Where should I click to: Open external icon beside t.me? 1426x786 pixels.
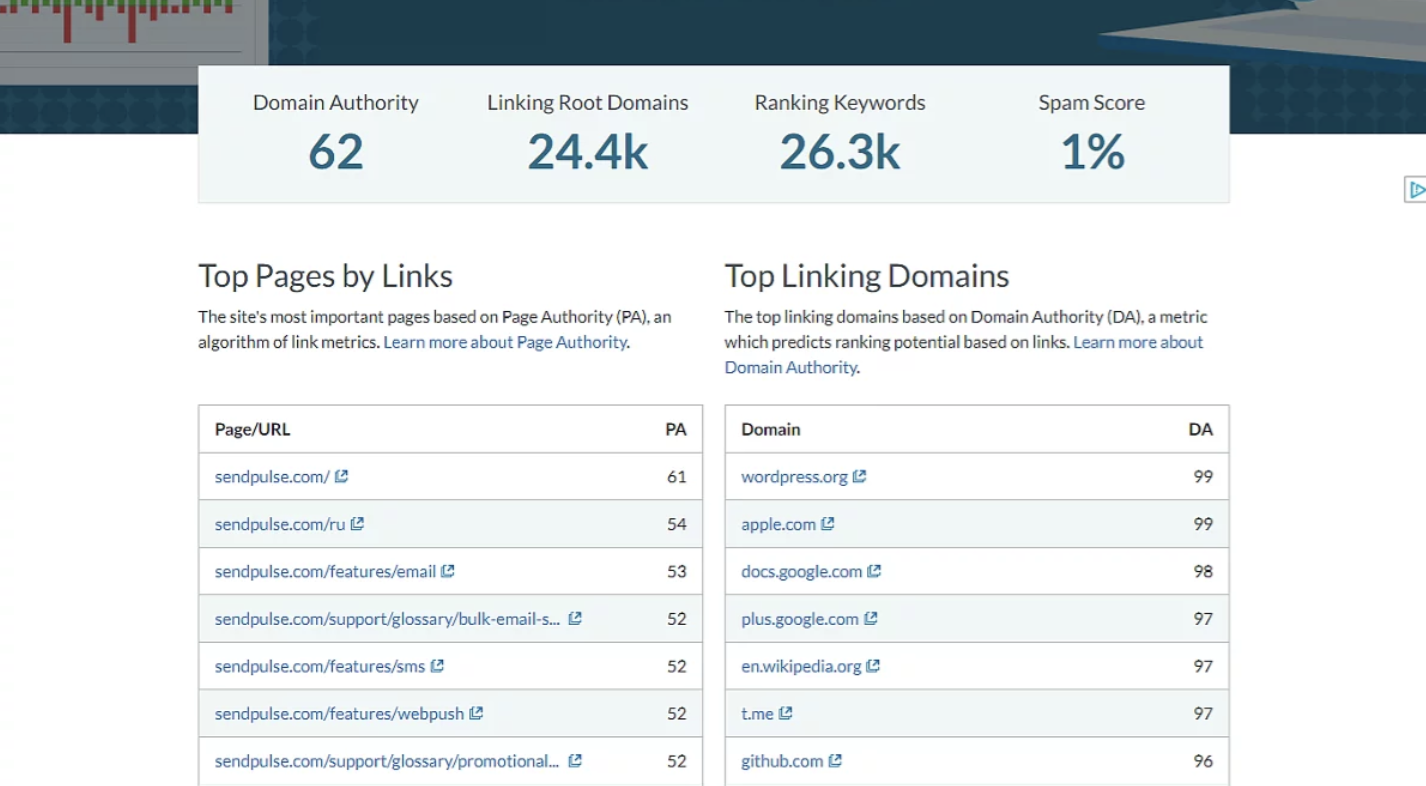click(x=786, y=713)
